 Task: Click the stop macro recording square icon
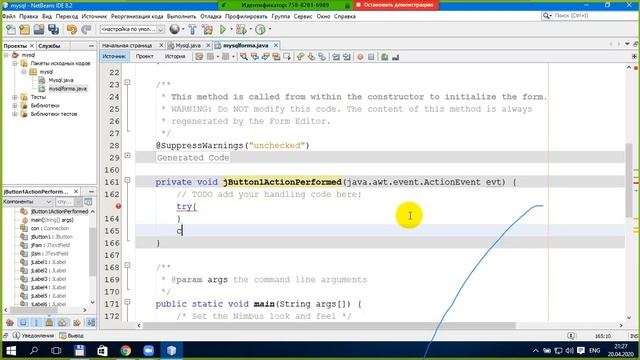371,57
